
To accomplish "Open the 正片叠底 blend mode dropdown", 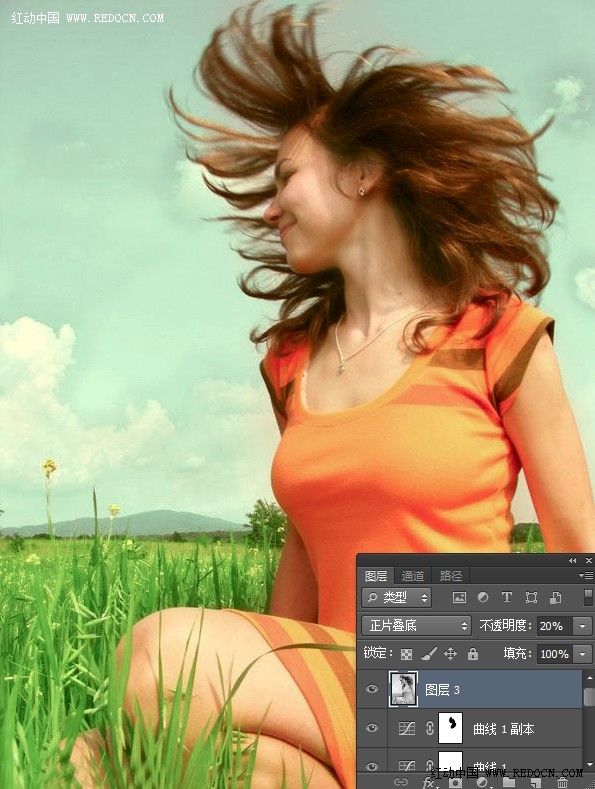I will pyautogui.click(x=416, y=625).
